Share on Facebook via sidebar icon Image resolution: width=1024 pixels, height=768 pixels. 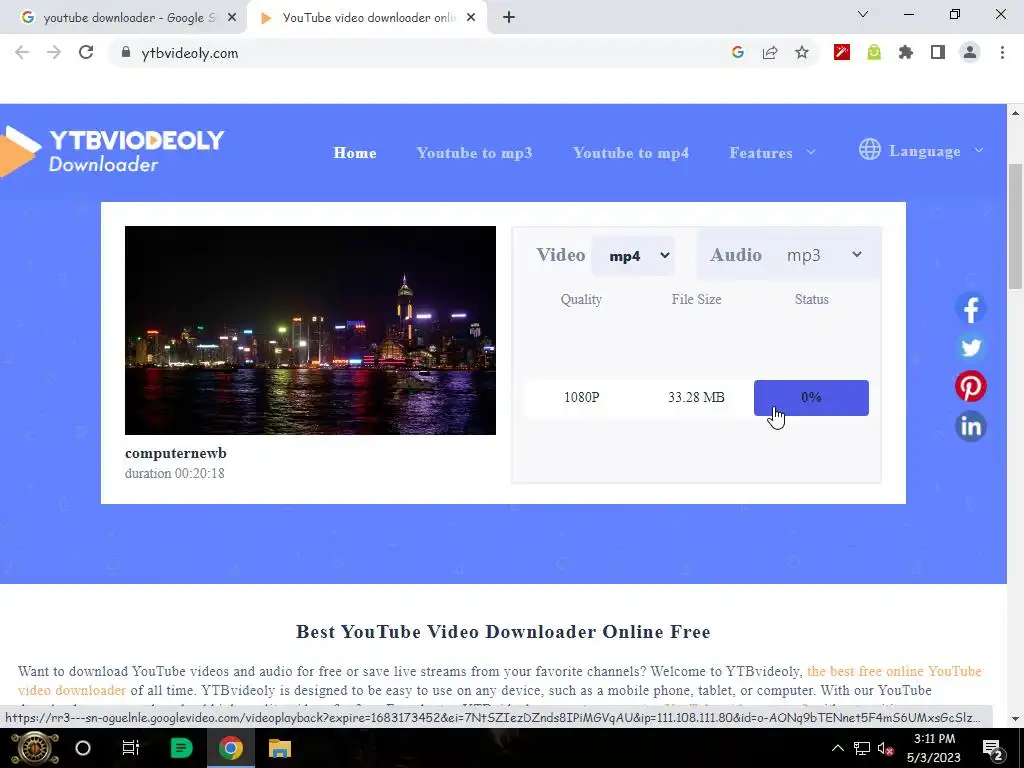pos(970,308)
